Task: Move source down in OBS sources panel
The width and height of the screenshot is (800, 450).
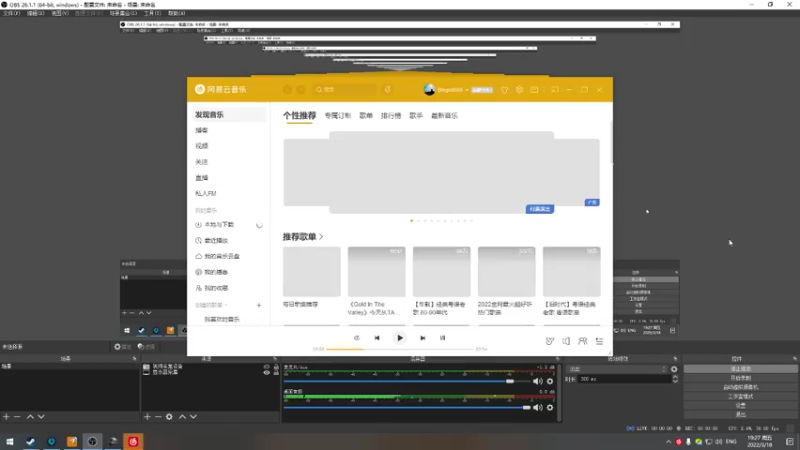Action: 193,417
